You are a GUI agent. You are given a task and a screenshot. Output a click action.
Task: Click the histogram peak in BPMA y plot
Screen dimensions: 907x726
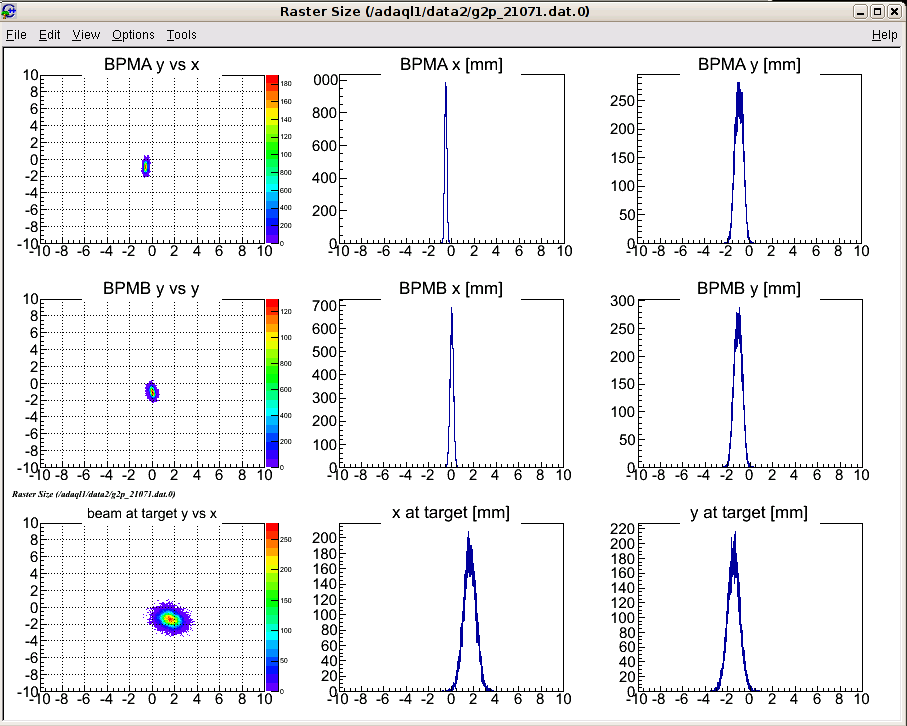click(739, 86)
